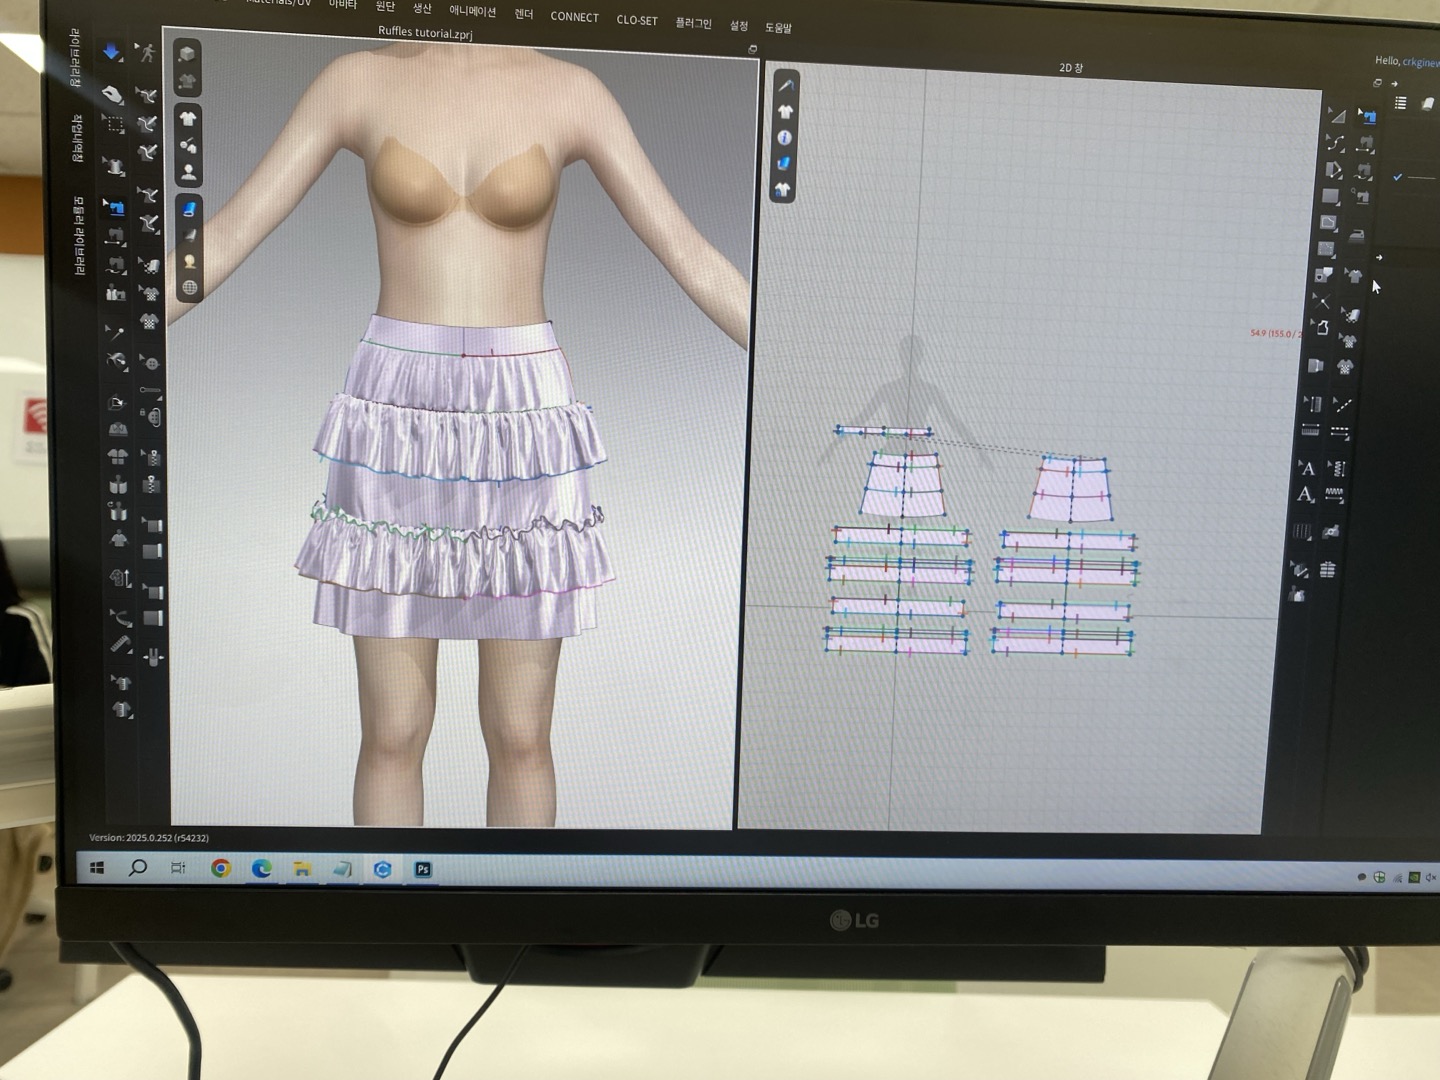The height and width of the screenshot is (1080, 1440).
Task: Click the waistband pattern piece in 2D window
Action: 884,432
